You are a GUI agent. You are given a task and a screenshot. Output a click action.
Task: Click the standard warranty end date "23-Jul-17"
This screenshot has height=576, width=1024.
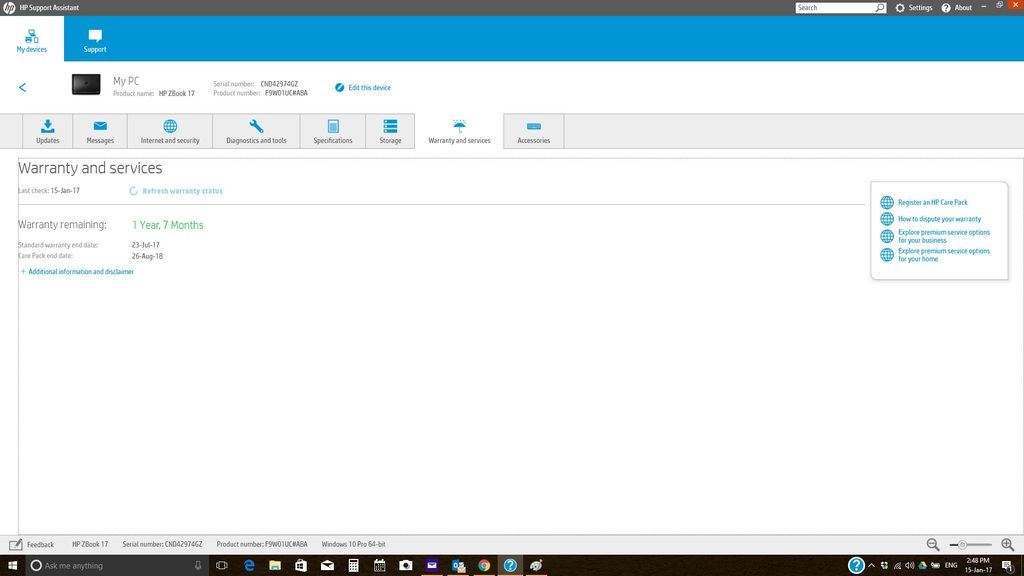146,245
